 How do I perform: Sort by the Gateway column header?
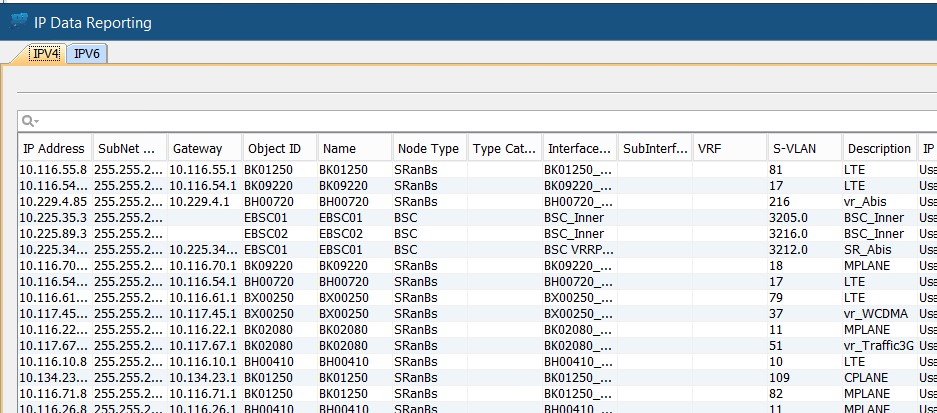click(203, 148)
